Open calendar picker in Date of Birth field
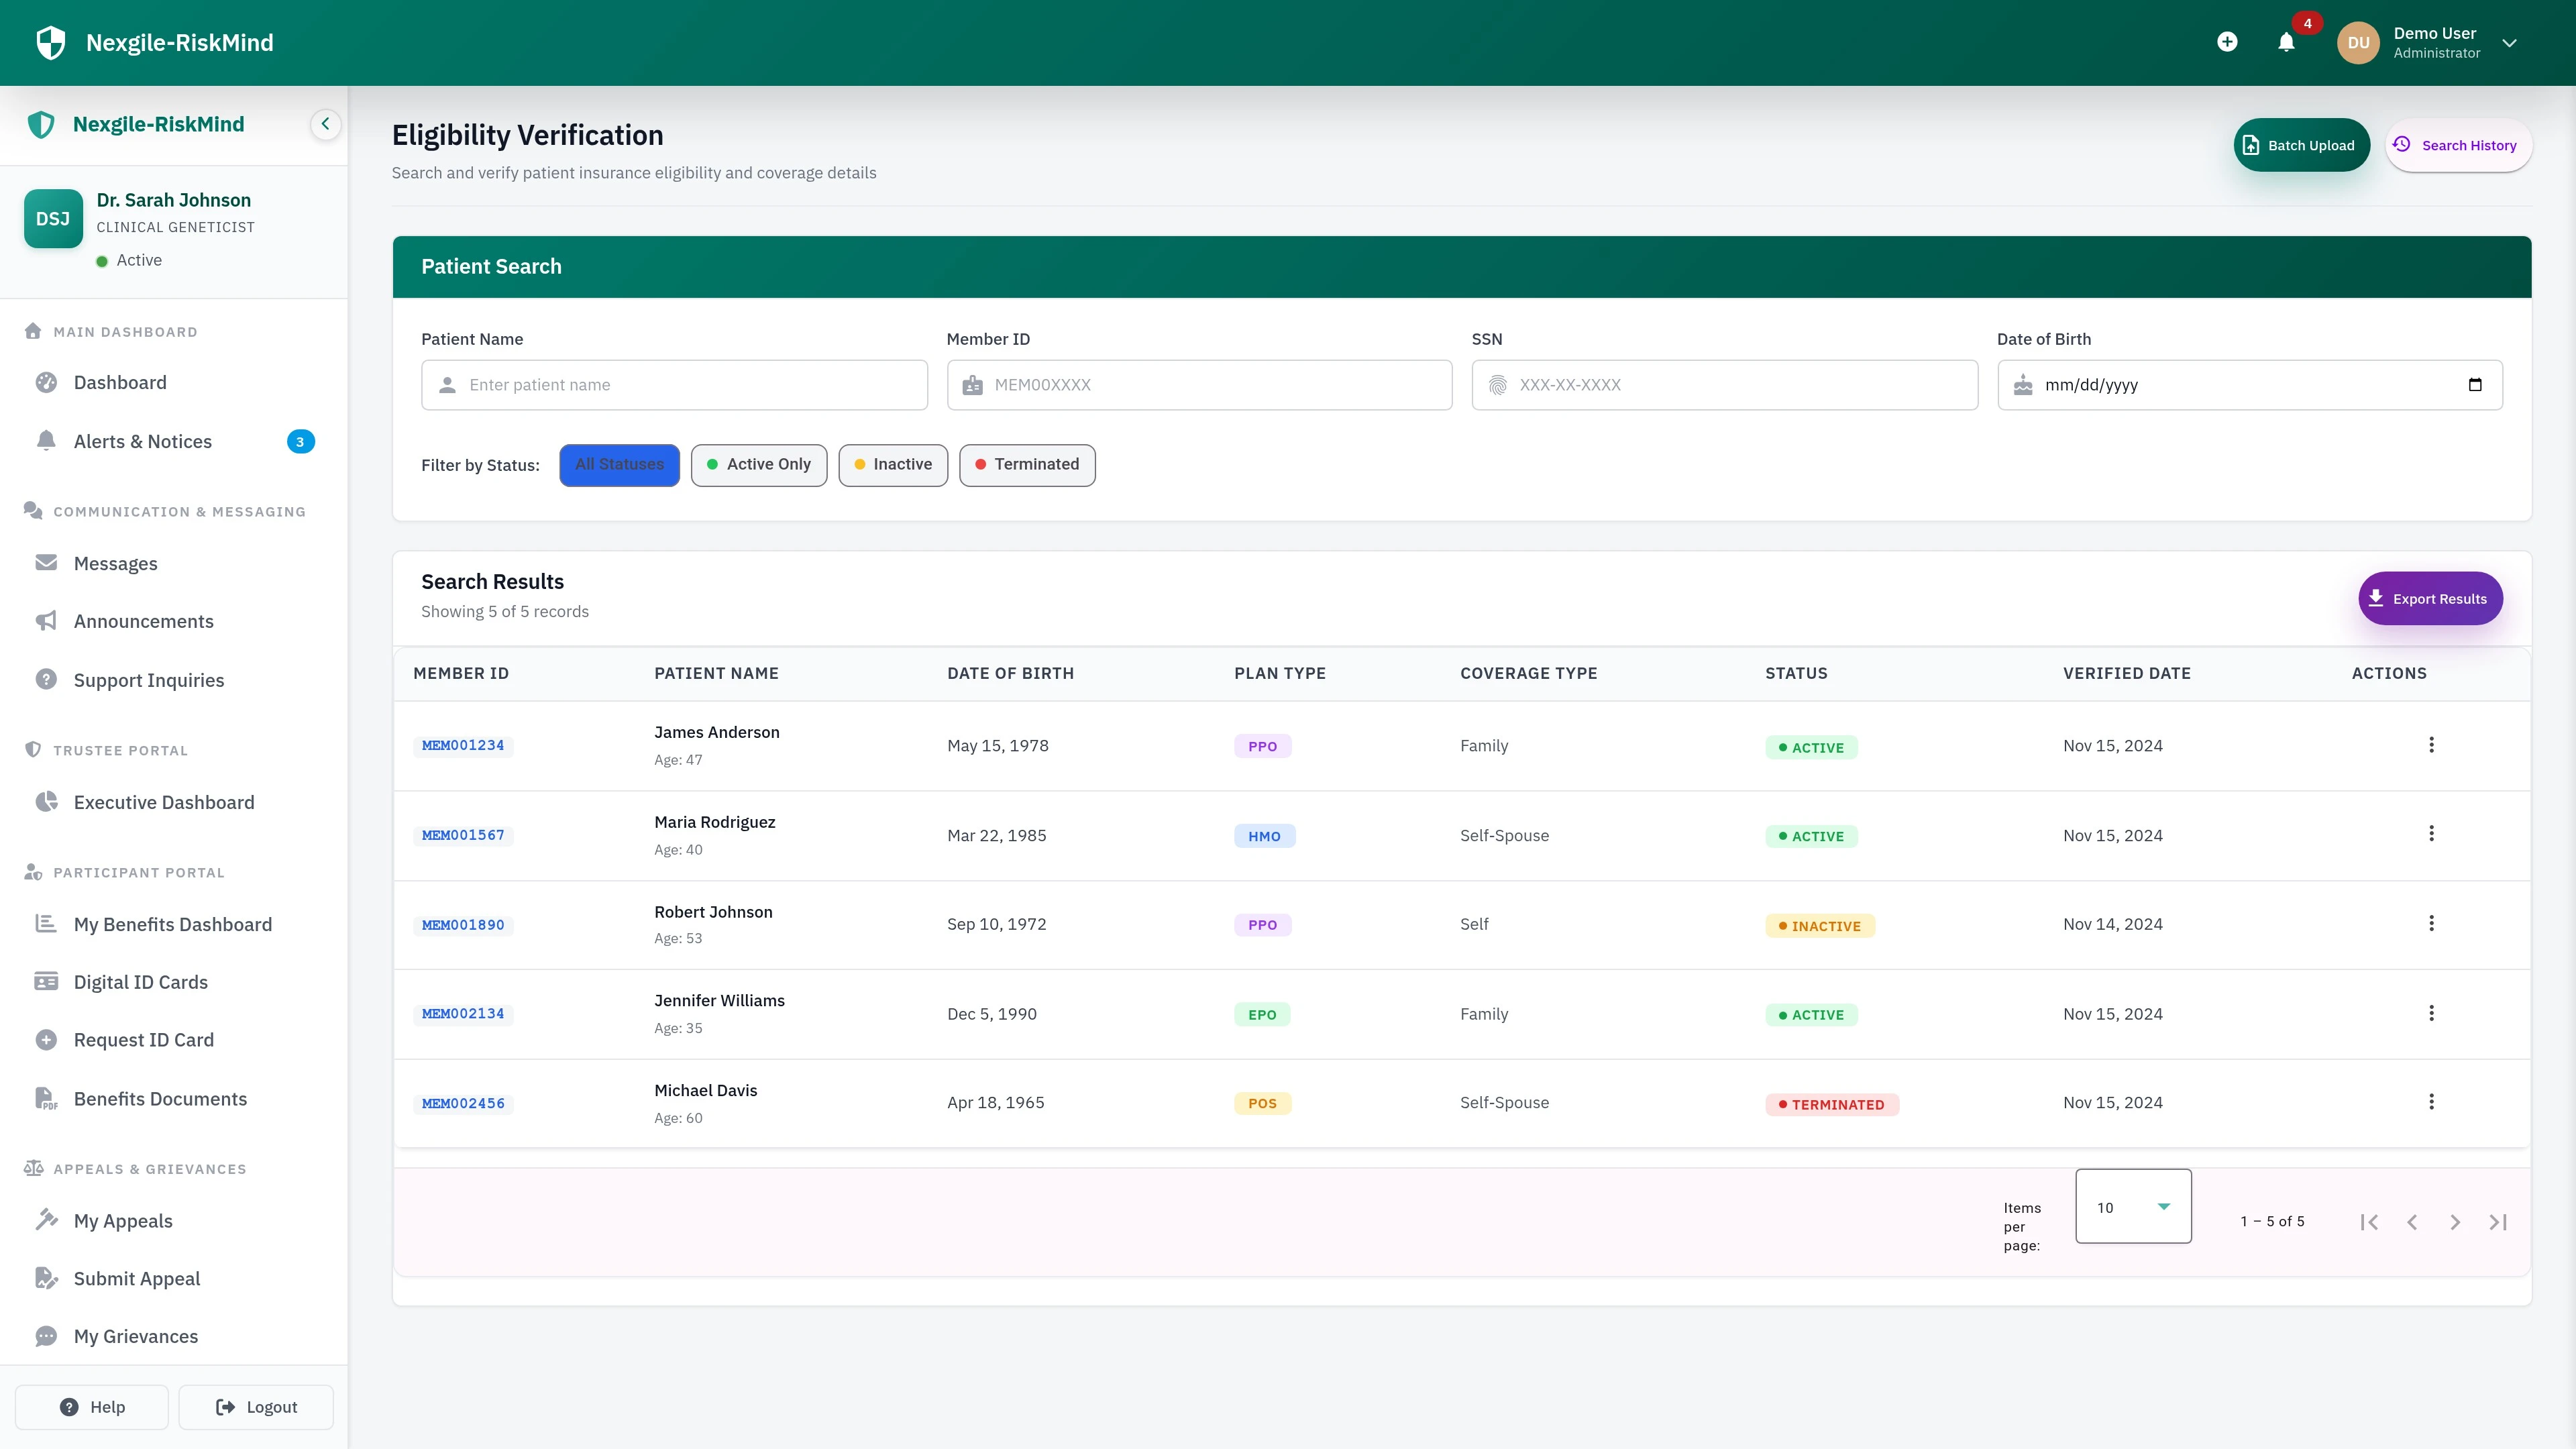 point(2475,385)
